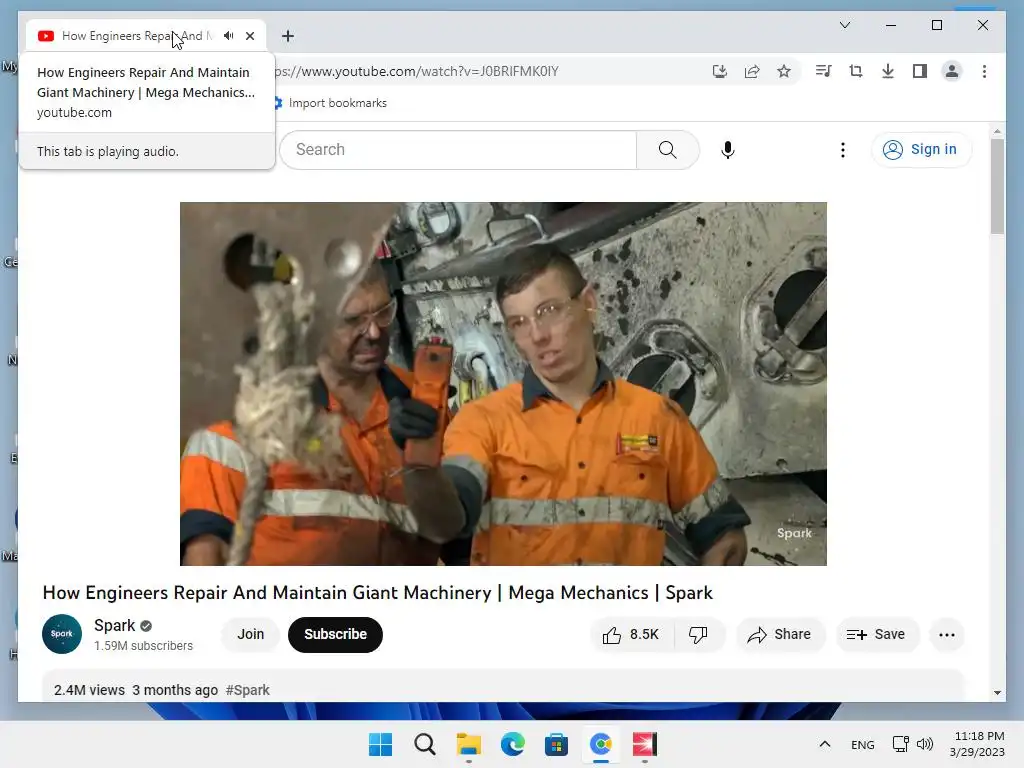Click the scrollbar up arrow
Screen dimensions: 1024x768
(997, 132)
